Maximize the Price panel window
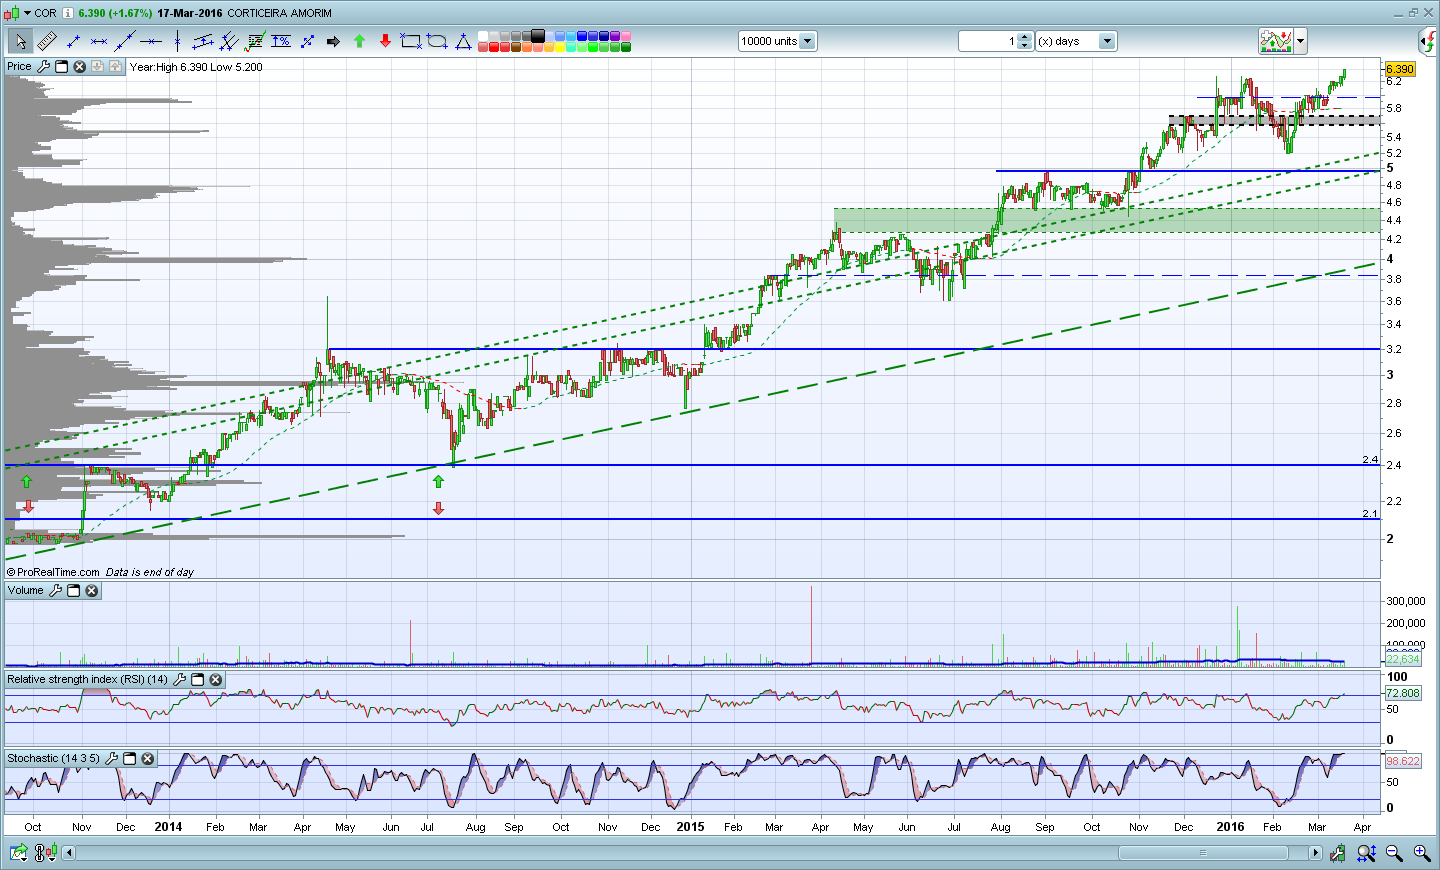1440x870 pixels. pyautogui.click(x=61, y=67)
